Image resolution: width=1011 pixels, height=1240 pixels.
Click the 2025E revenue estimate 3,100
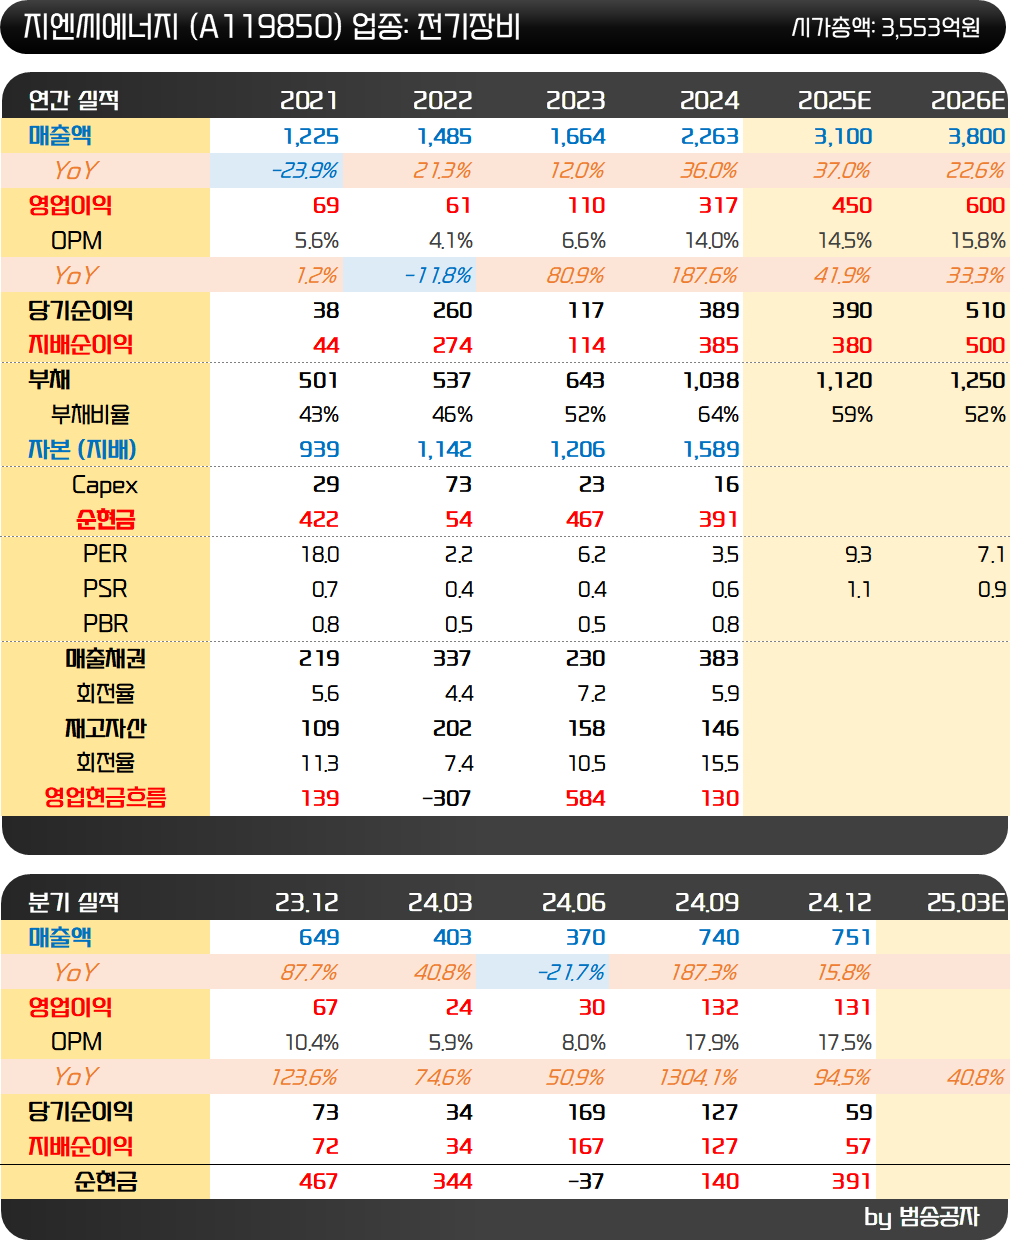[x=843, y=136]
